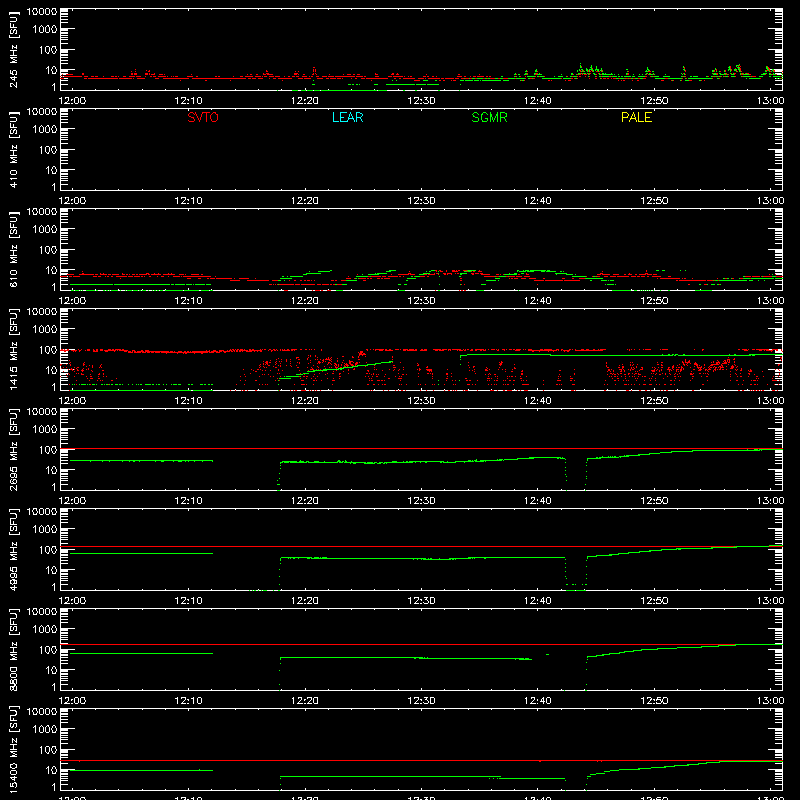The height and width of the screenshot is (800, 800).
Task: Click the 10 y-label in 1415 MHz panel
Action: [x=51, y=370]
